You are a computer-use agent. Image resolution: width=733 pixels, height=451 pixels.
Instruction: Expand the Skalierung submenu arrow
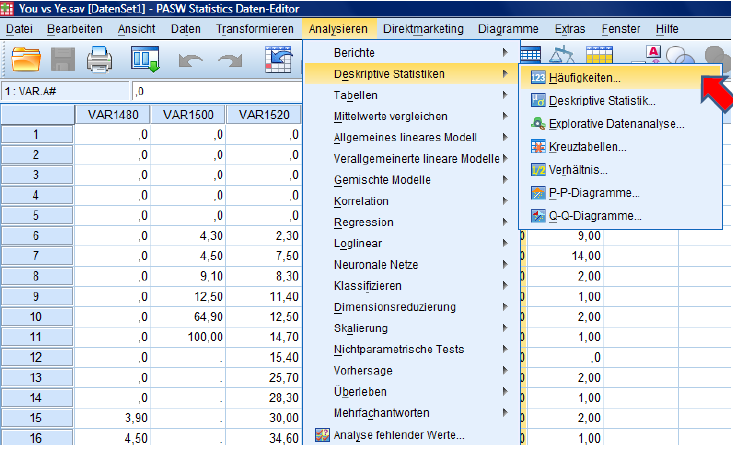pos(505,328)
